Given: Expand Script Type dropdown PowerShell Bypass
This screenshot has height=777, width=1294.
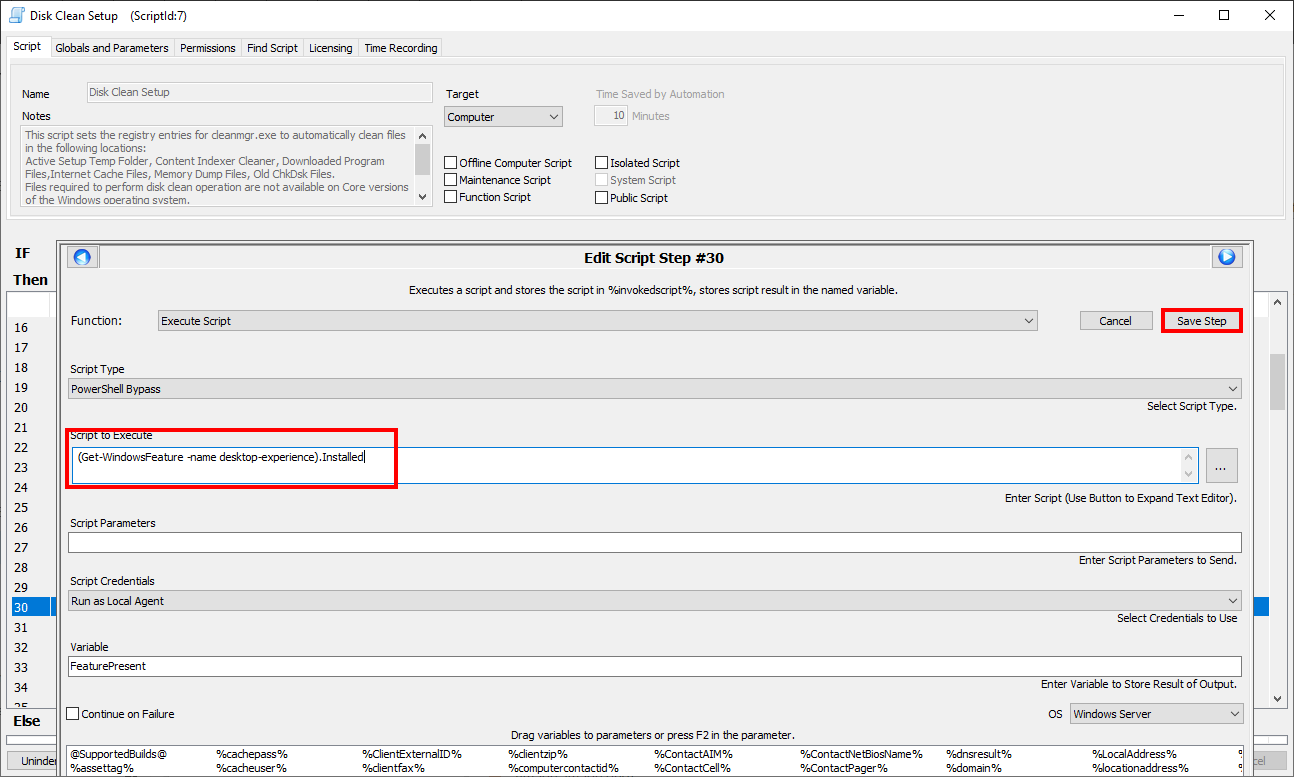Looking at the screenshot, I should (655, 389).
